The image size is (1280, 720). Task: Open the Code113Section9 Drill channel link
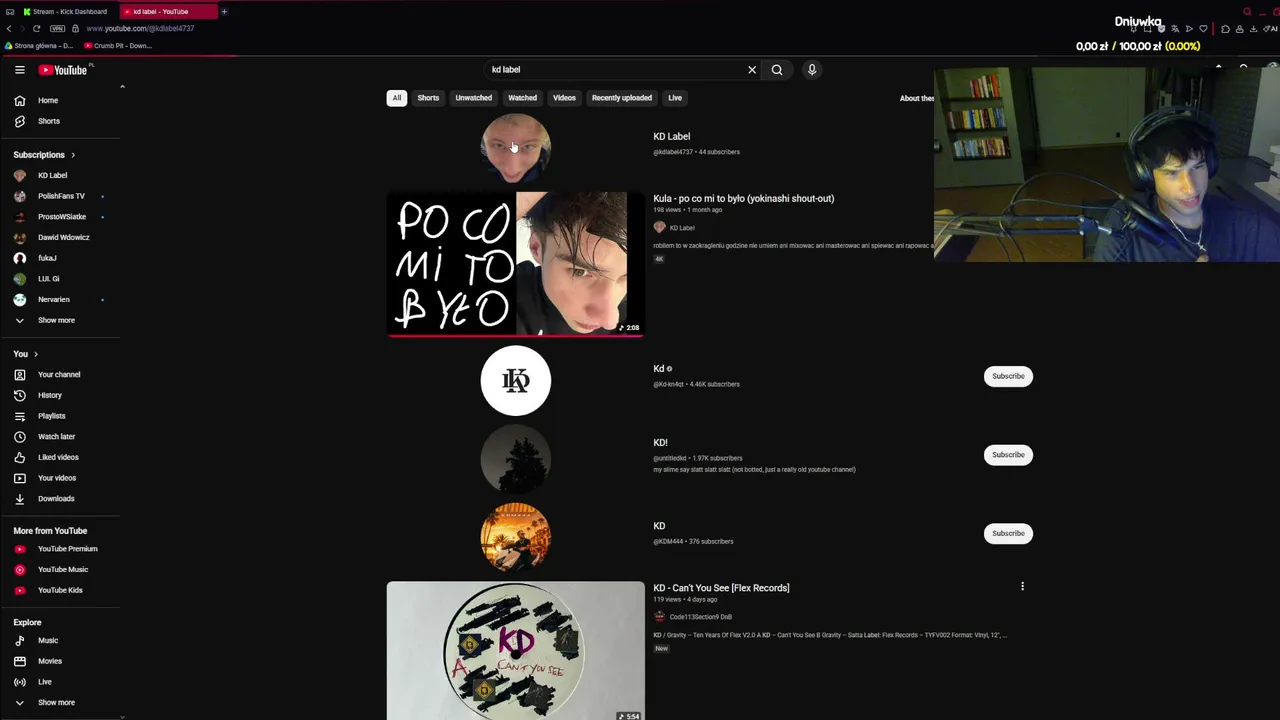pos(700,617)
